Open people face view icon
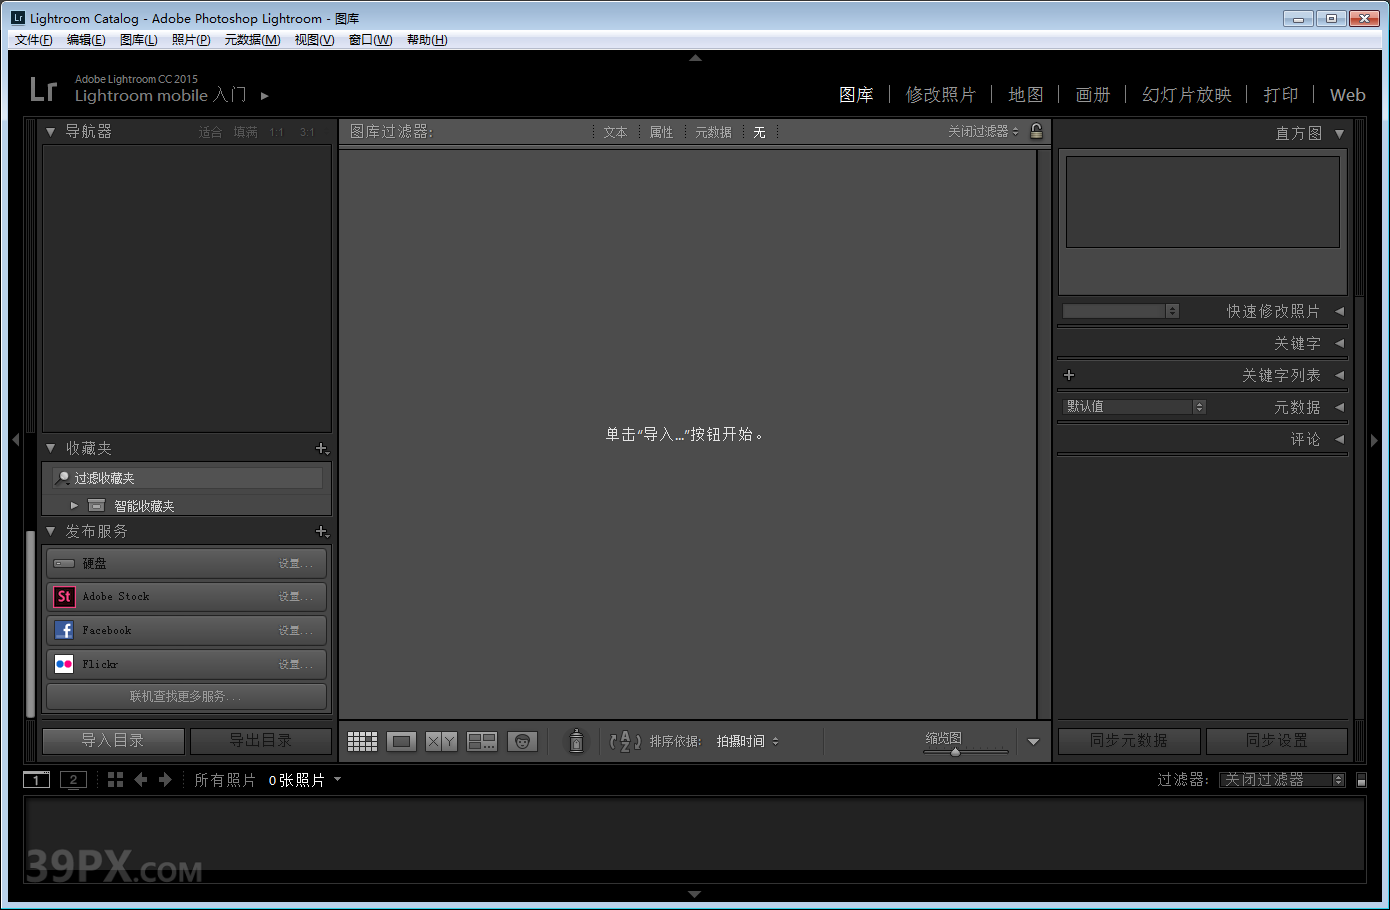Image resolution: width=1390 pixels, height=910 pixels. (x=522, y=741)
